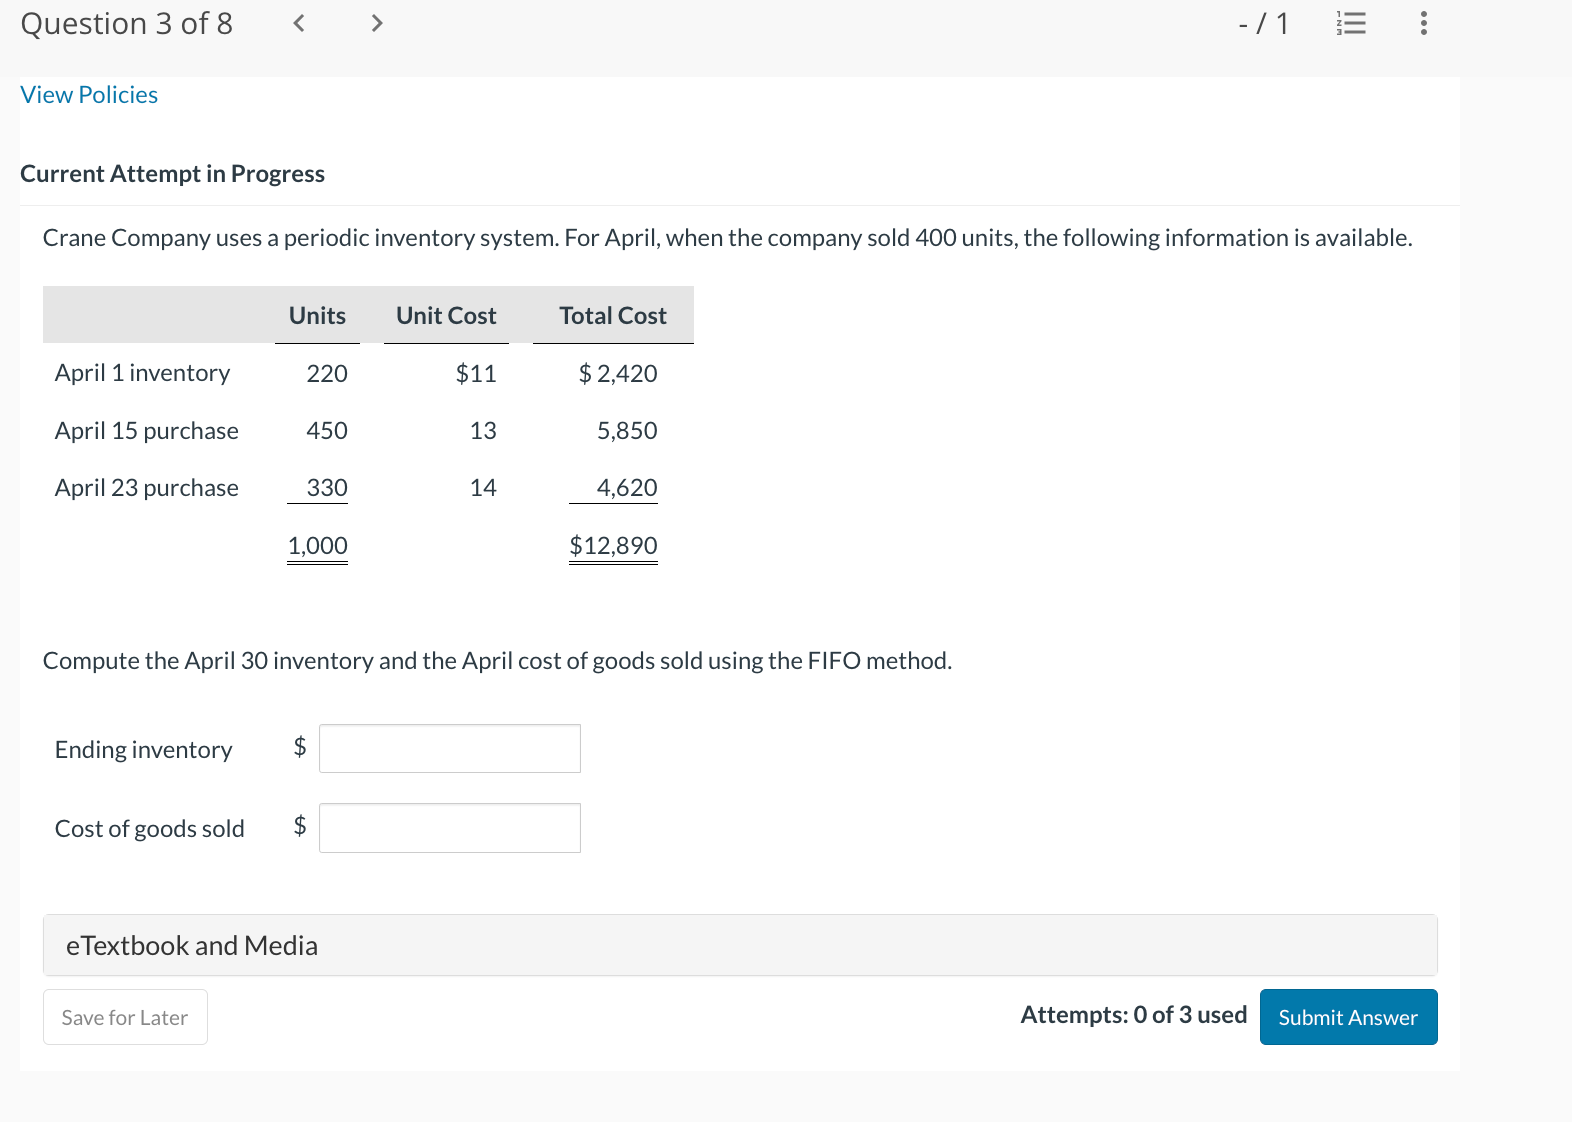Viewport: 1572px width, 1122px height.
Task: Click the 330 units cell
Action: 327,488
